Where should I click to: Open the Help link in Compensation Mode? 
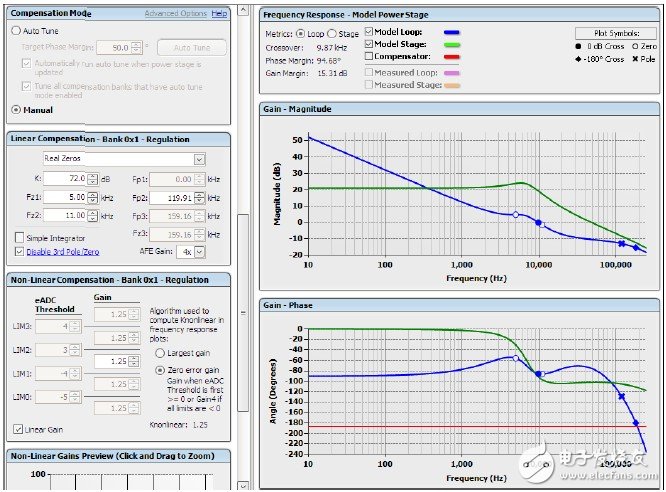click(x=219, y=14)
